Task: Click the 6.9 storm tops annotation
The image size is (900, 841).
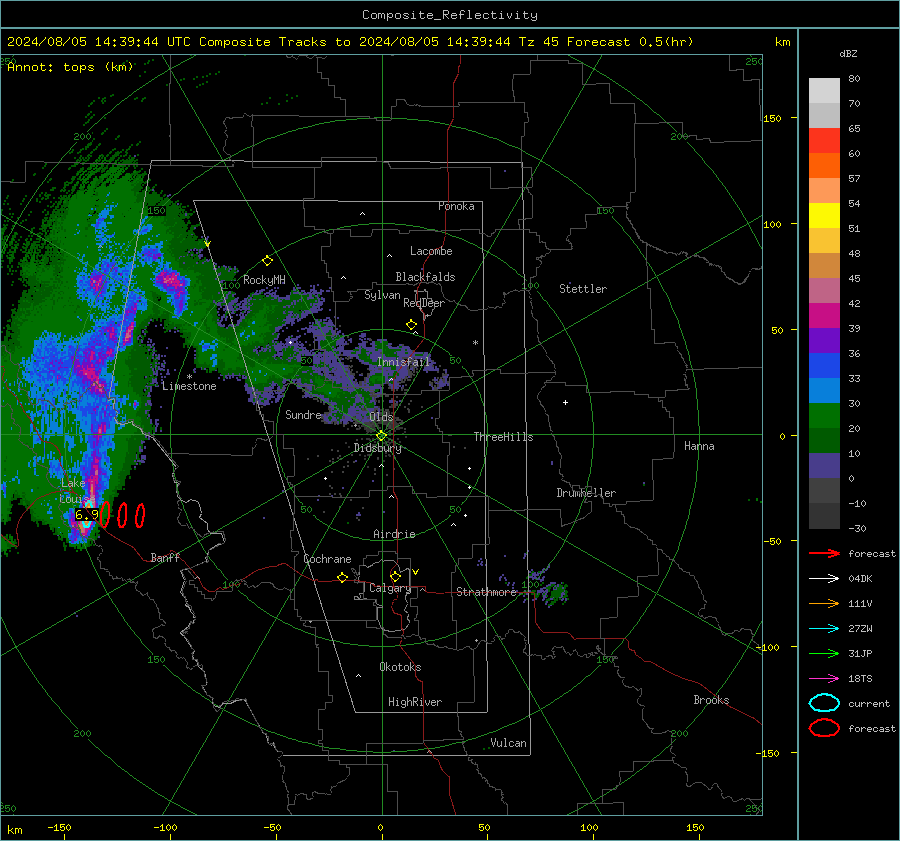Action: point(87,514)
